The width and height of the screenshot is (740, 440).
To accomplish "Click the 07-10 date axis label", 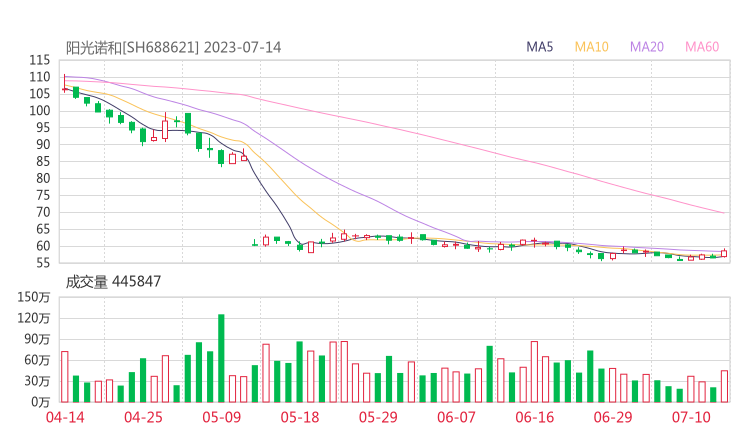I will click(x=691, y=417).
